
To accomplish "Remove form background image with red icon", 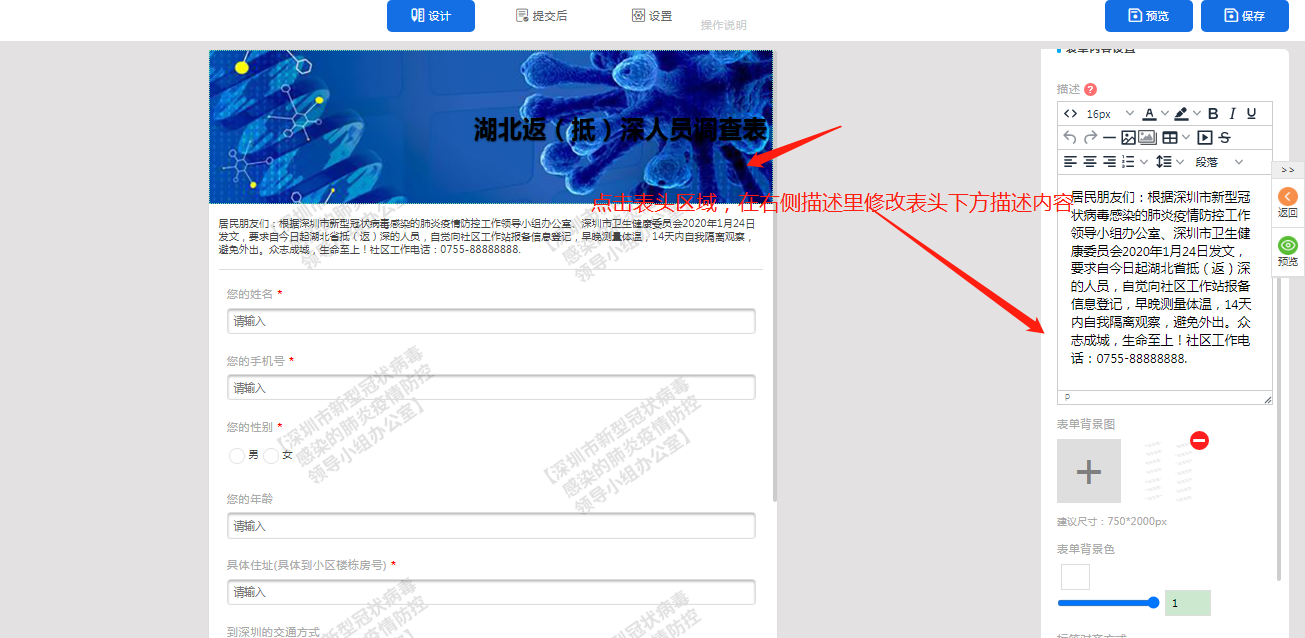I will coord(1199,440).
